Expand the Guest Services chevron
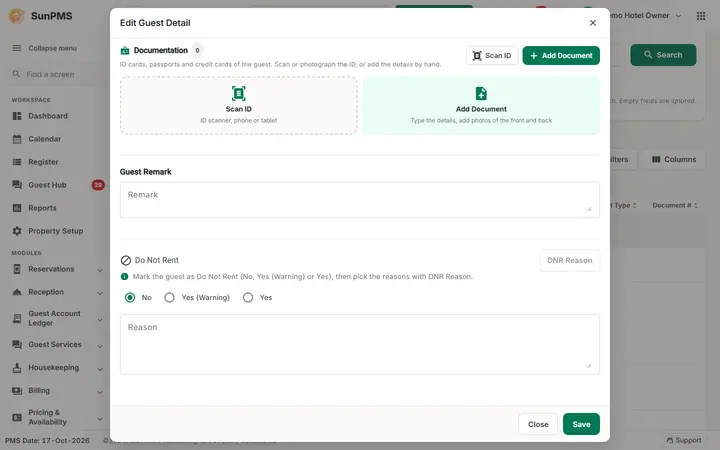 pos(100,345)
